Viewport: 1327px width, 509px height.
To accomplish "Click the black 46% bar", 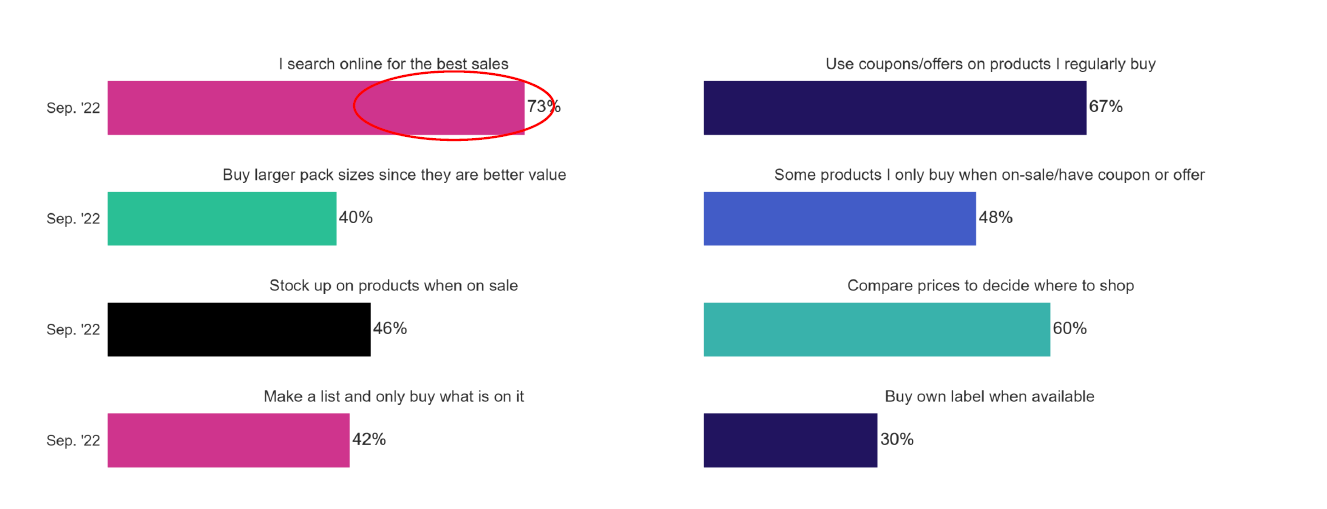I will (x=238, y=329).
